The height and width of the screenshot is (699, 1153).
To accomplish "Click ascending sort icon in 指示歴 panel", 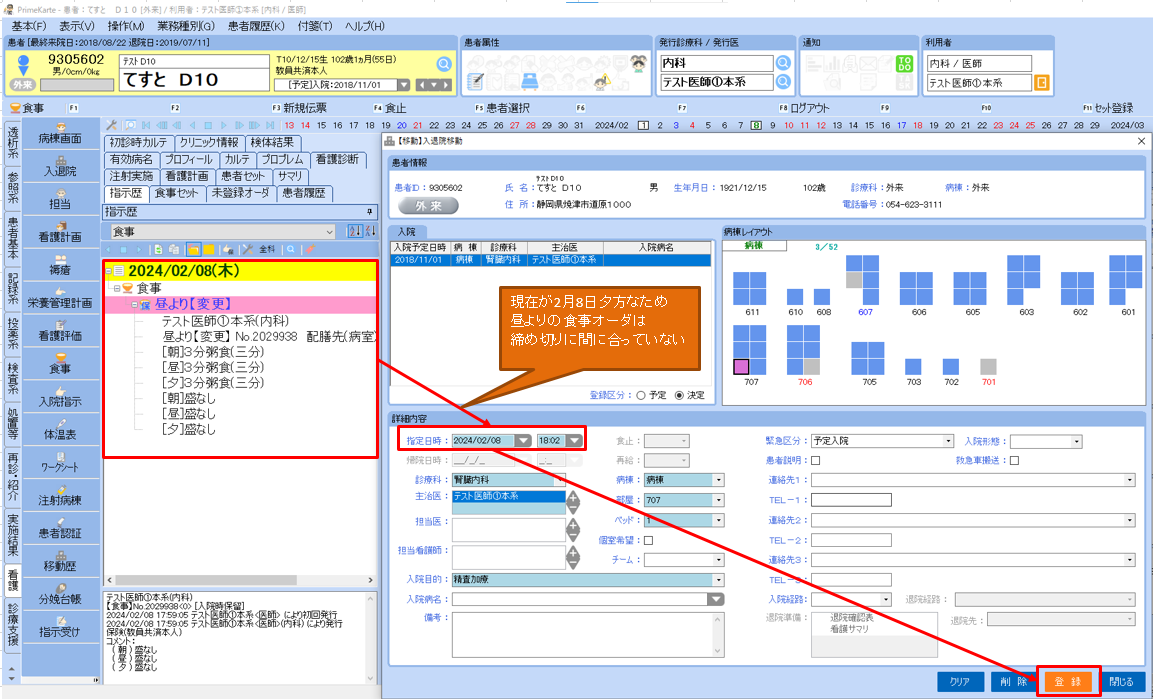I will click(x=354, y=232).
